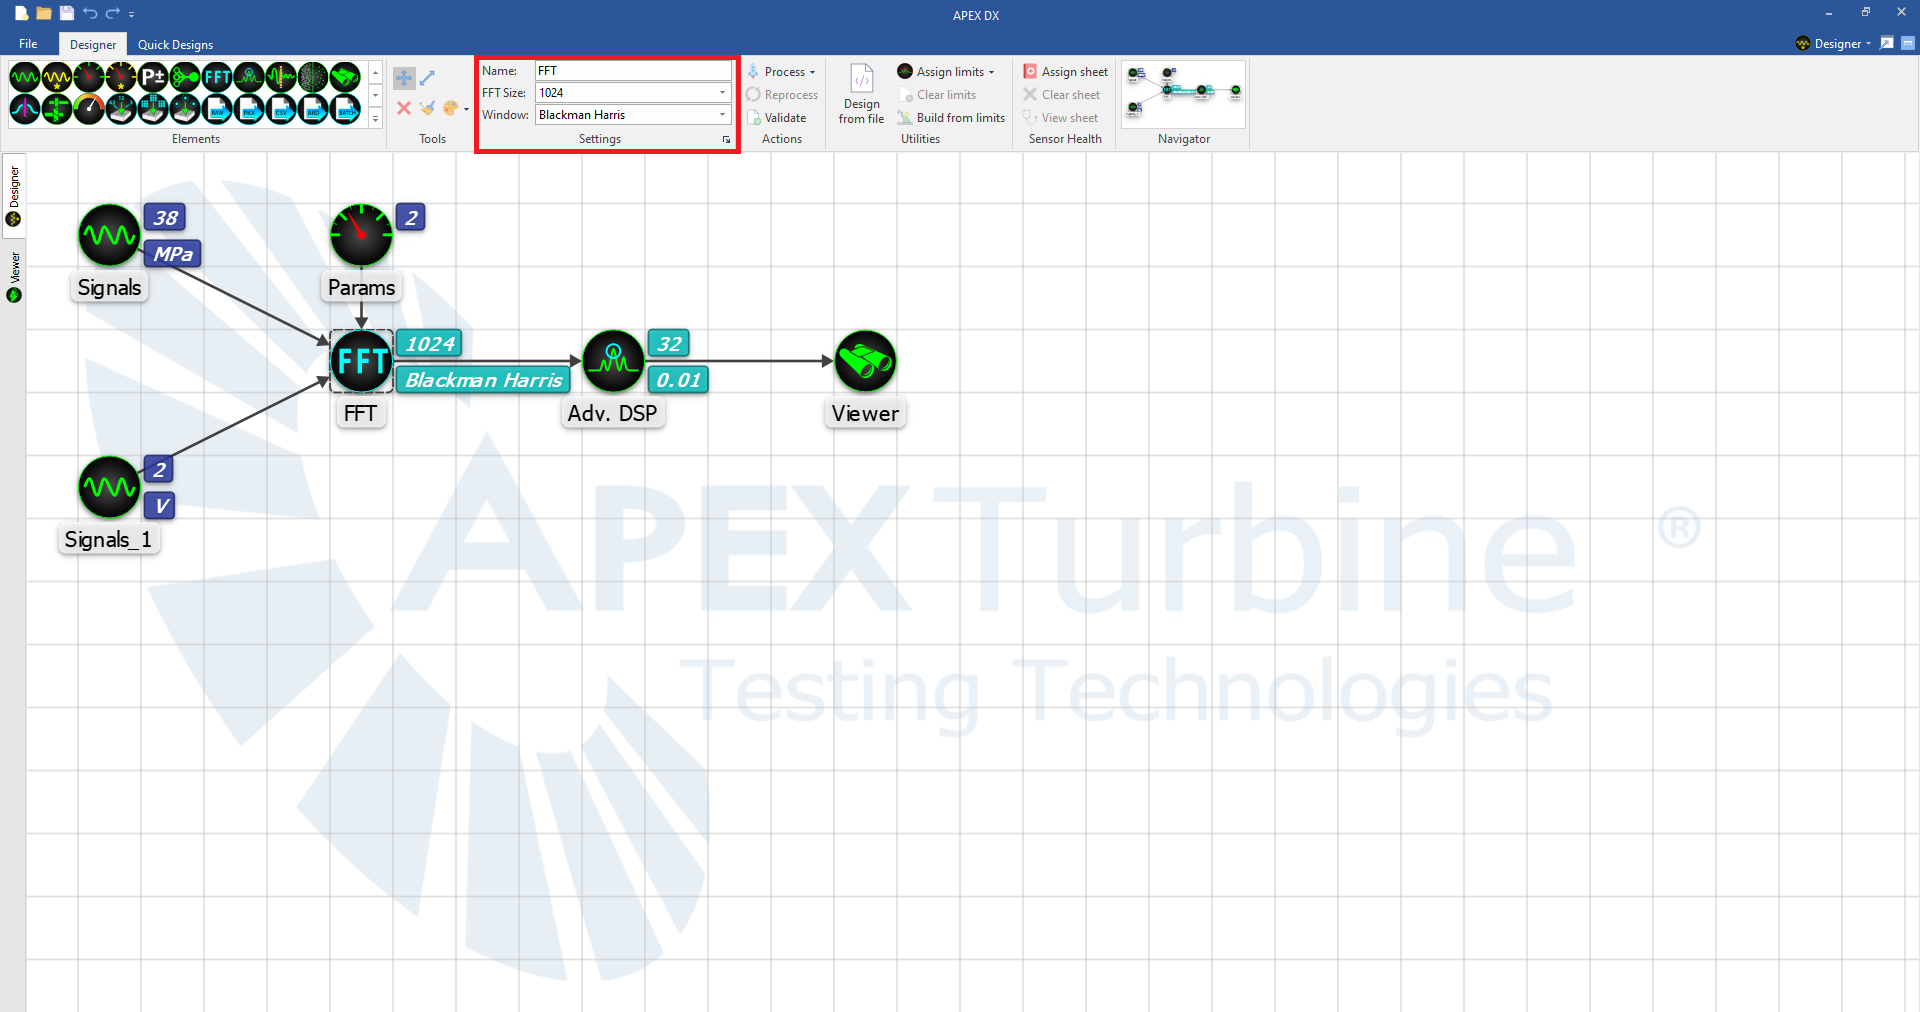The image size is (1920, 1012).
Task: Select the yellow starred signals element
Action: point(57,77)
